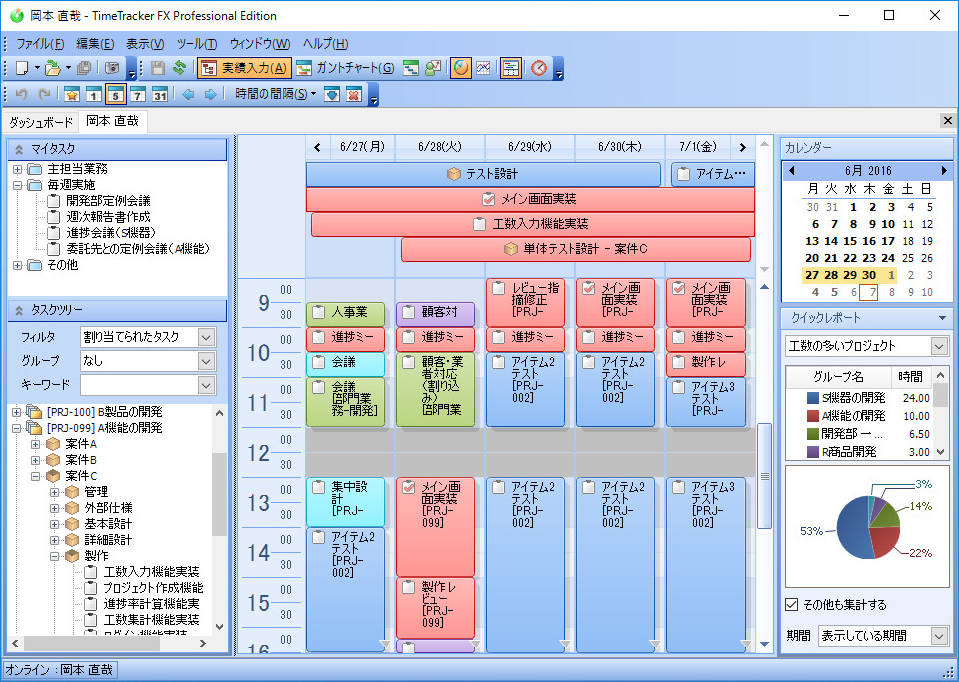Click the 実績入力(A) button
This screenshot has height=682, width=959.
click(244, 68)
